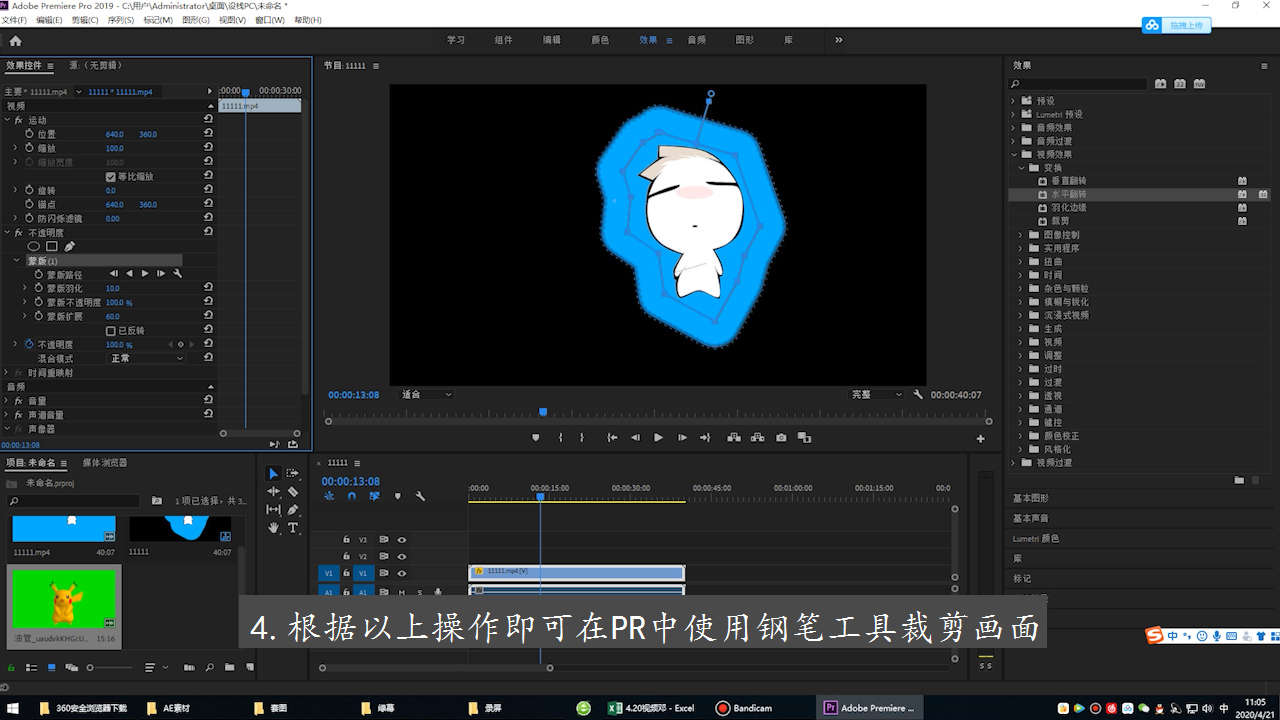Open the File menu
Image resolution: width=1280 pixels, height=720 pixels.
point(13,20)
